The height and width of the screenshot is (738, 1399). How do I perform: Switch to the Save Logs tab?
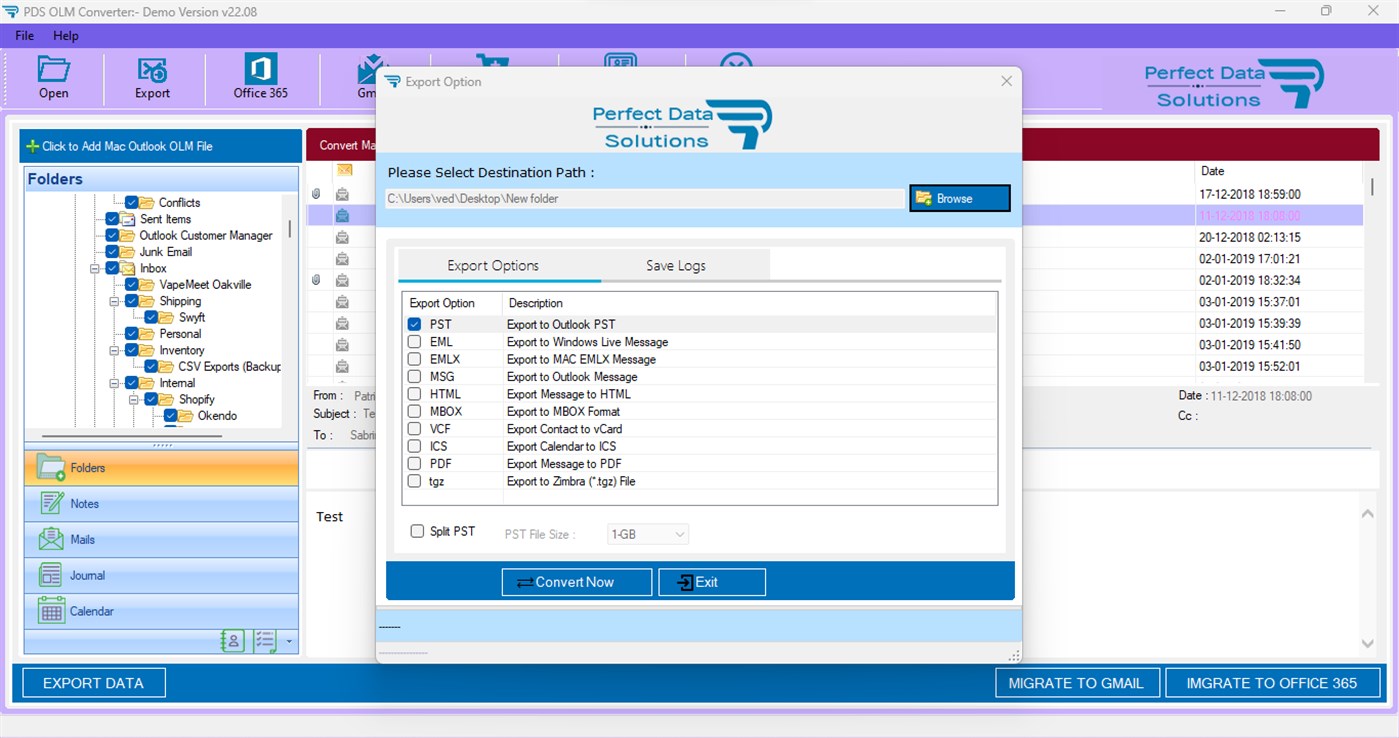click(x=675, y=265)
